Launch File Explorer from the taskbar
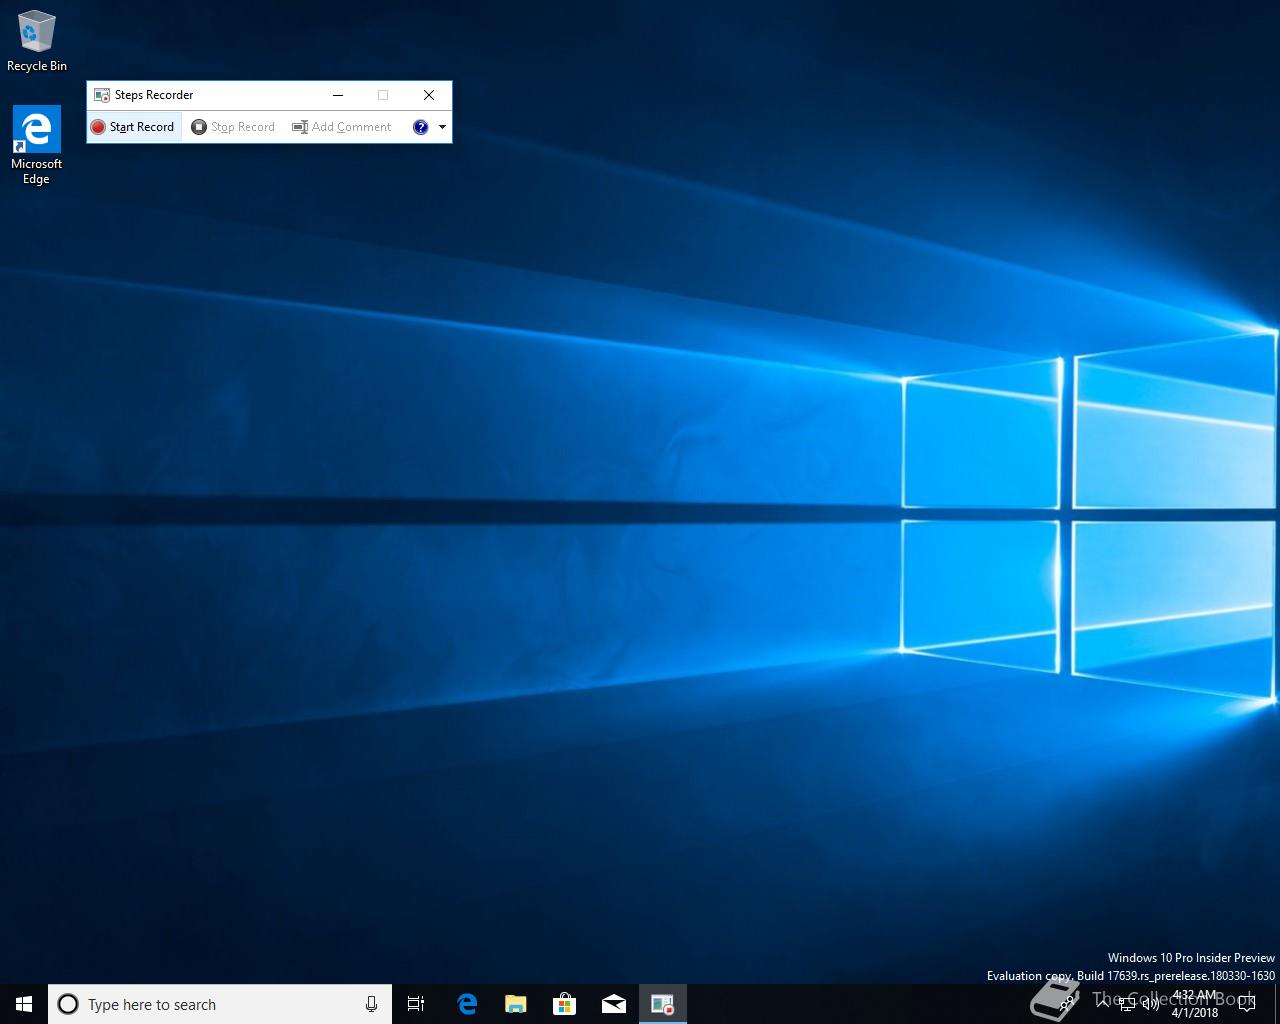 point(515,1004)
